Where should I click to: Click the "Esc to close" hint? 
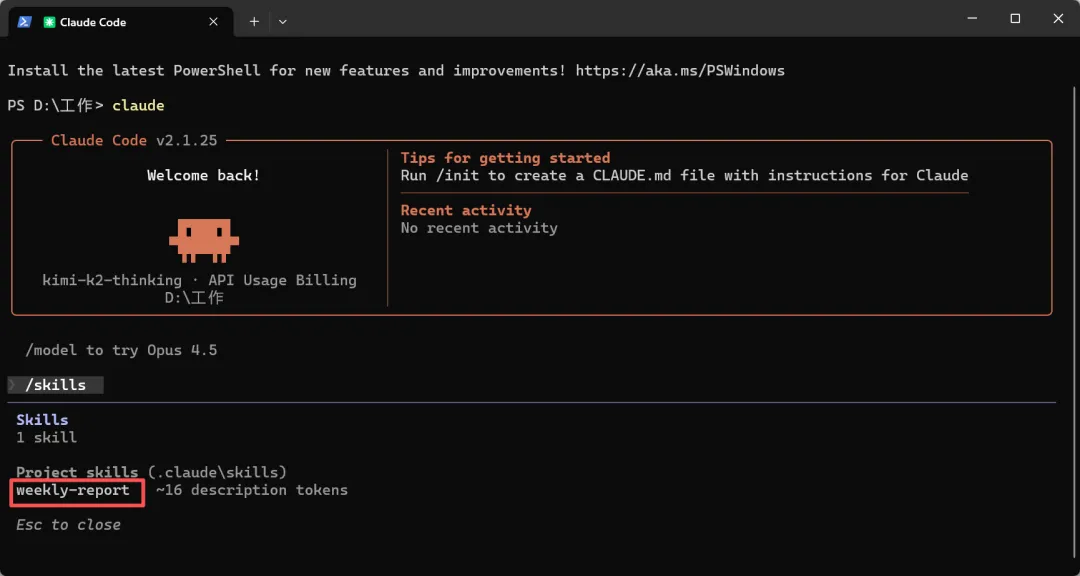pyautogui.click(x=68, y=525)
